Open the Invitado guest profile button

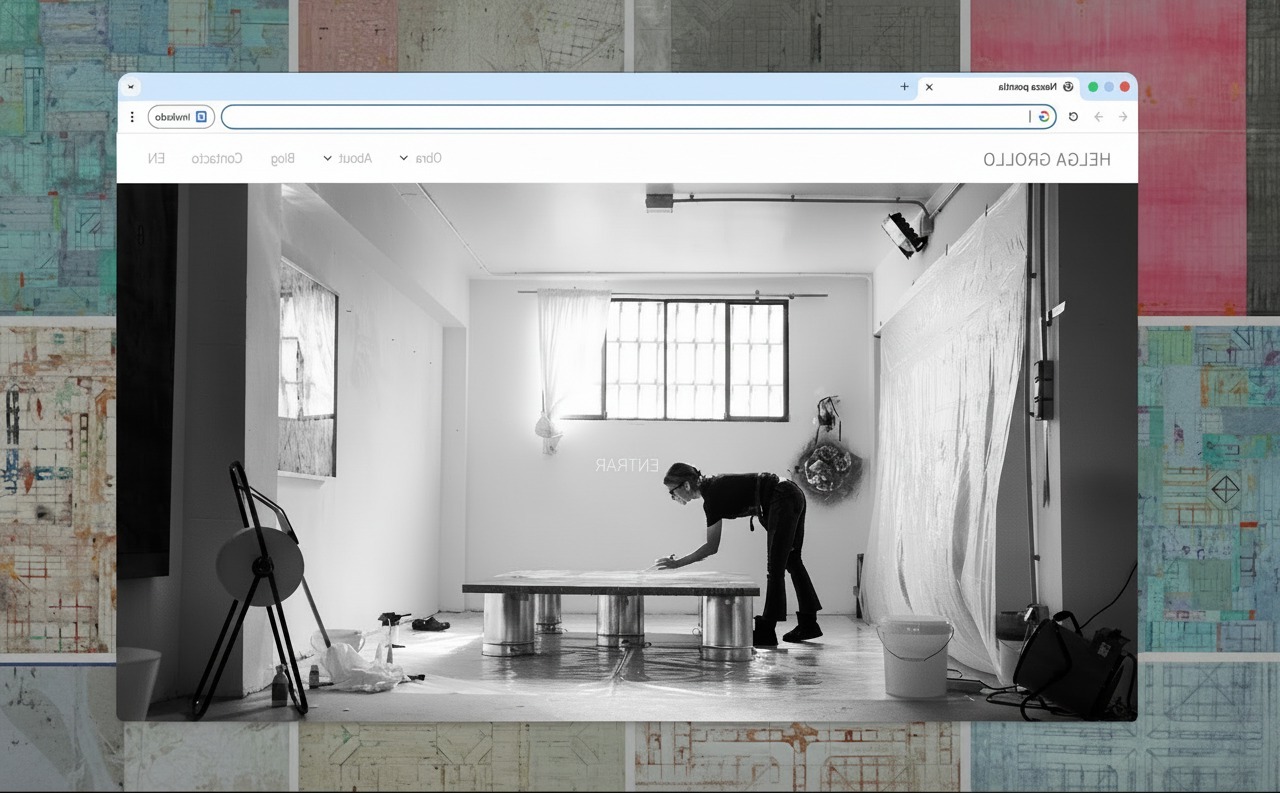coord(181,117)
